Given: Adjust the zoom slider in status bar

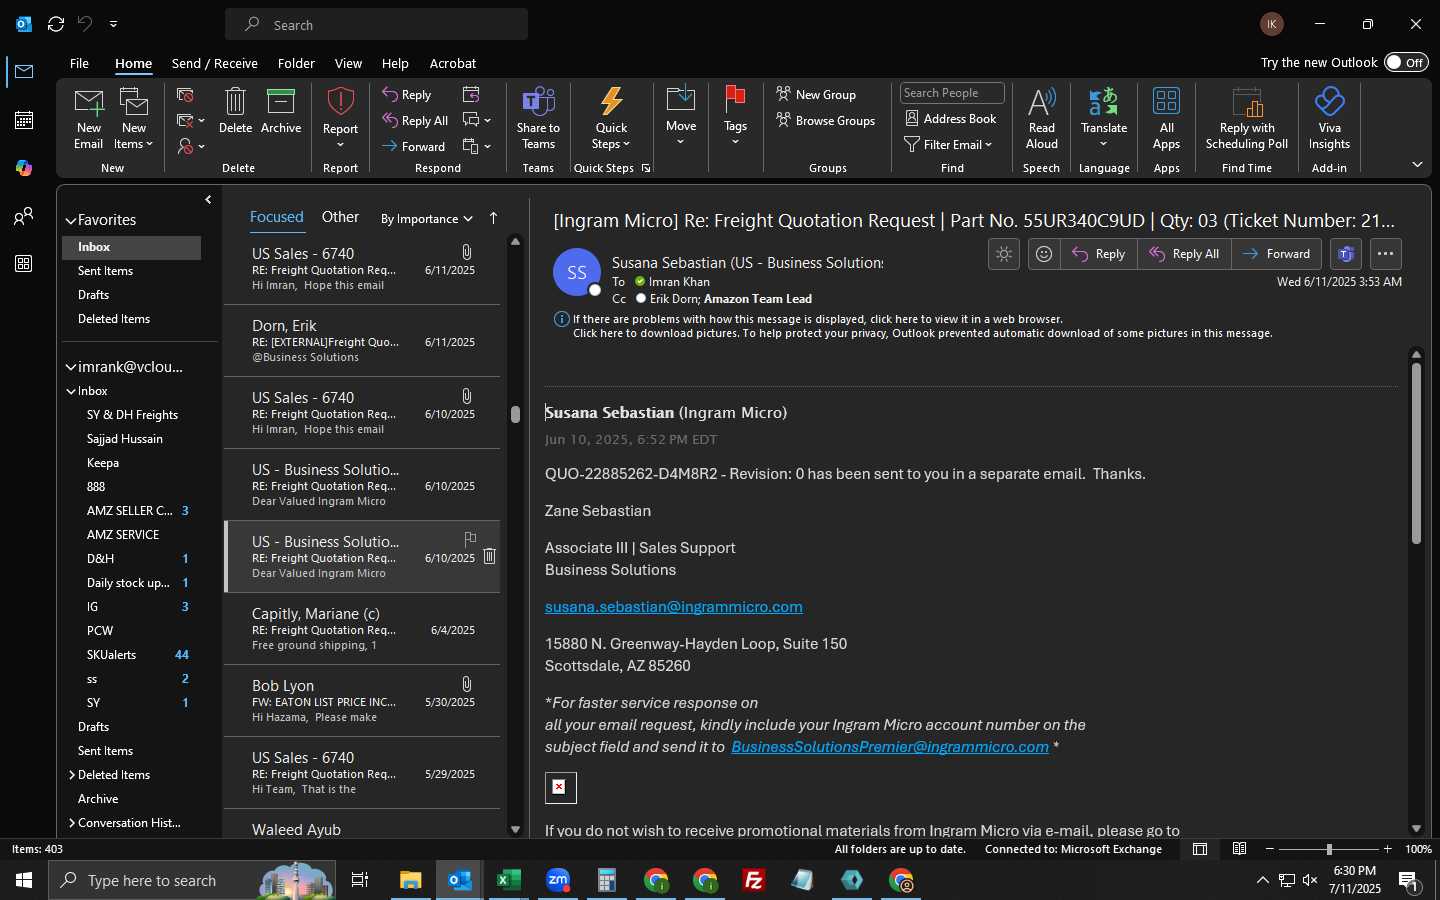Looking at the screenshot, I should (x=1329, y=849).
